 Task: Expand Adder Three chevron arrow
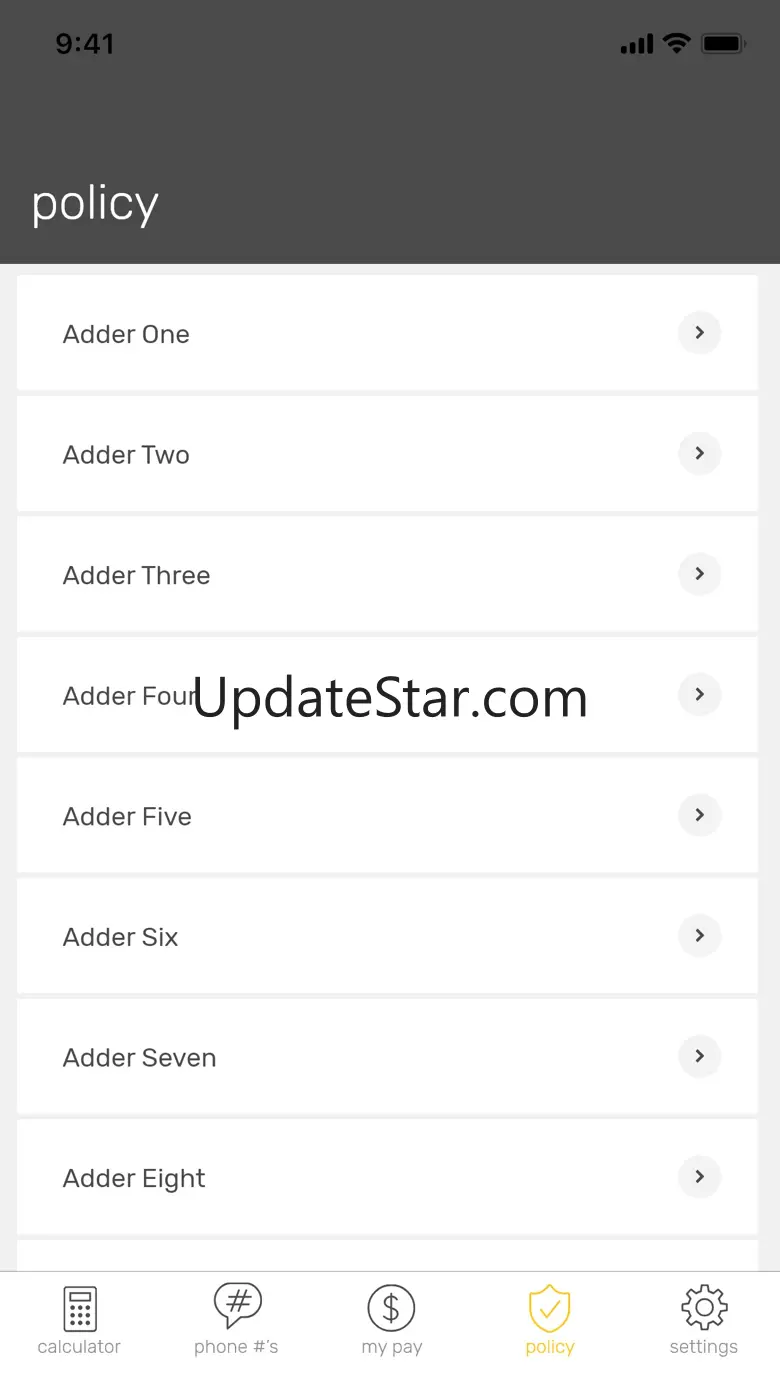tap(700, 573)
